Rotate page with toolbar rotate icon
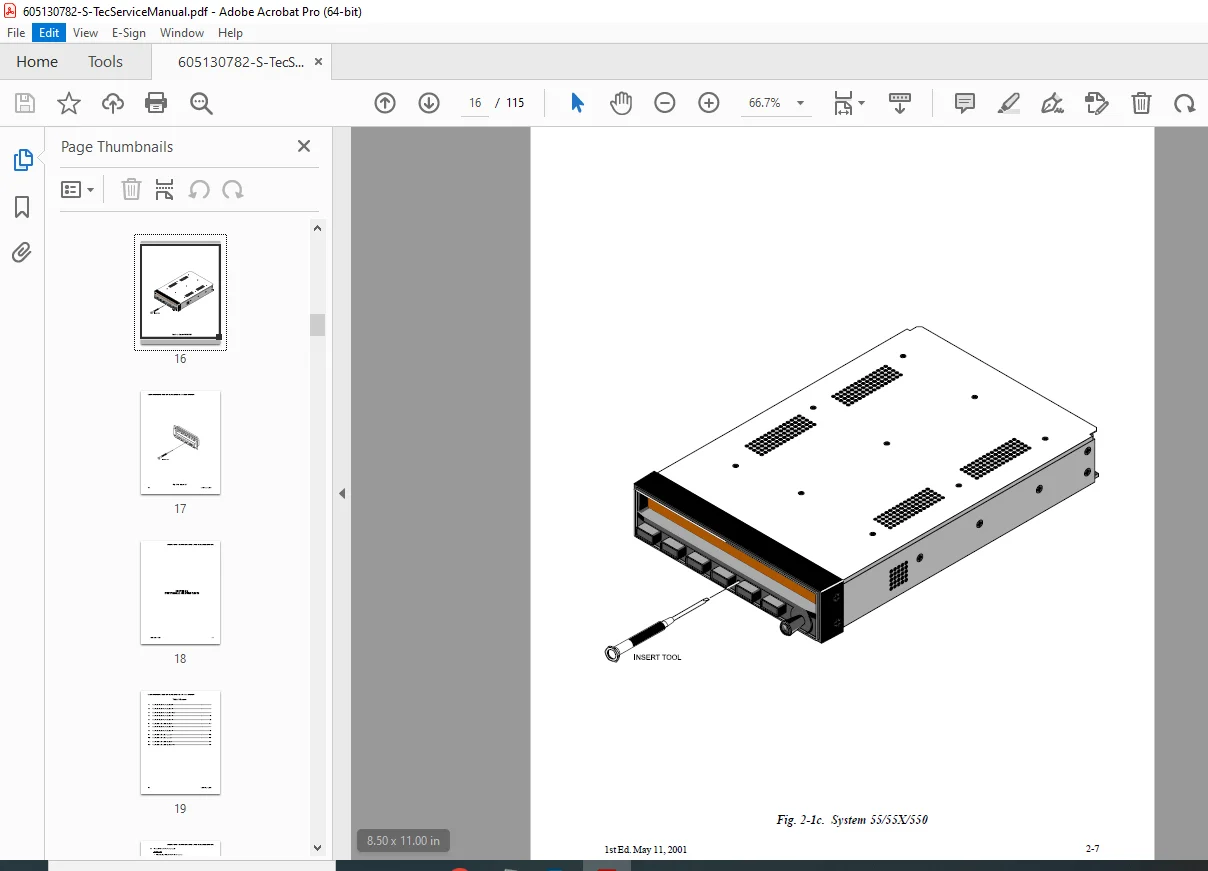This screenshot has width=1208, height=871. [x=1185, y=103]
